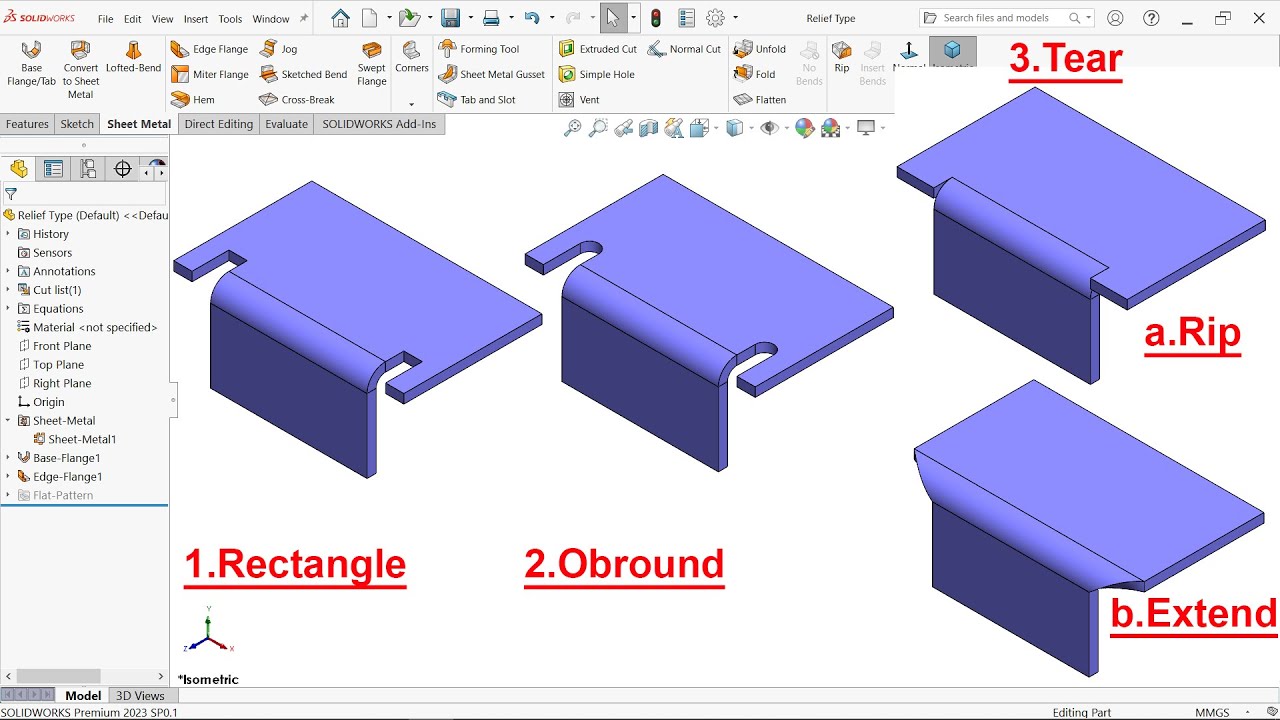The height and width of the screenshot is (720, 1280).
Task: Click the Rebuild traffic light icon
Action: point(656,18)
